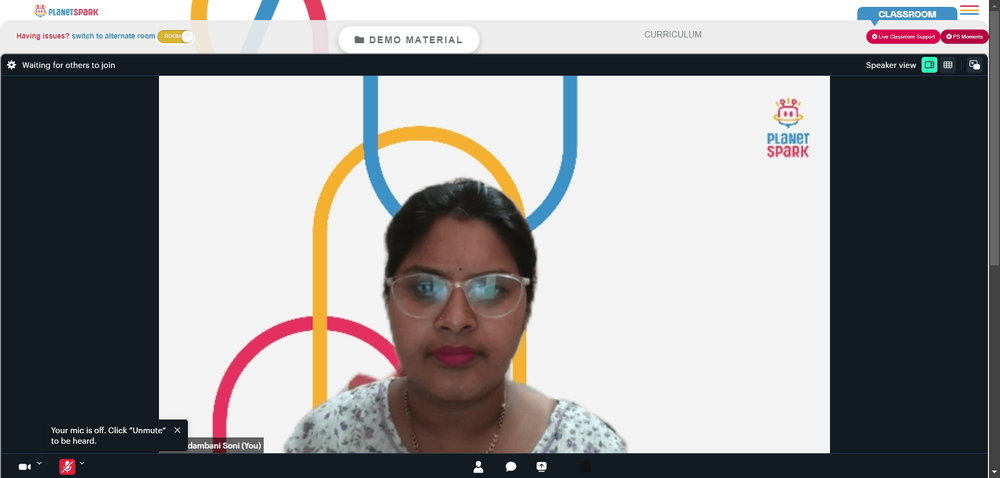Toggle the alternate ROOM switch

pos(175,36)
